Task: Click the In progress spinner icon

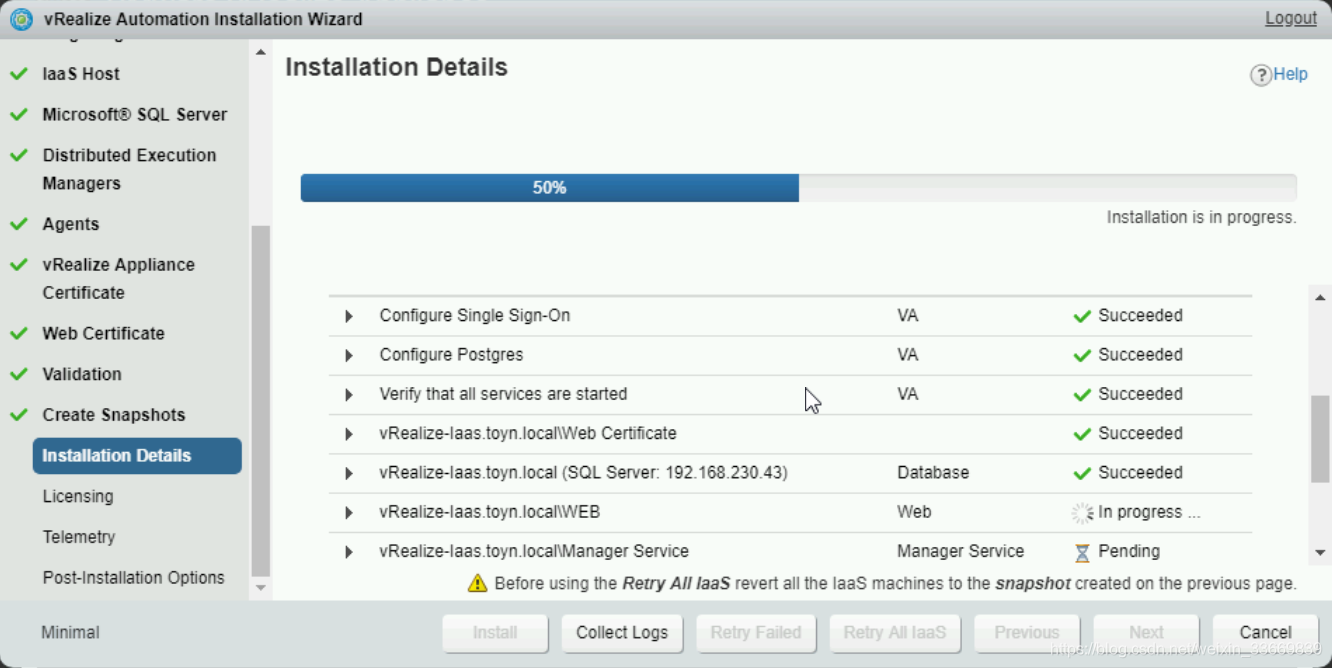Action: pyautogui.click(x=1082, y=513)
